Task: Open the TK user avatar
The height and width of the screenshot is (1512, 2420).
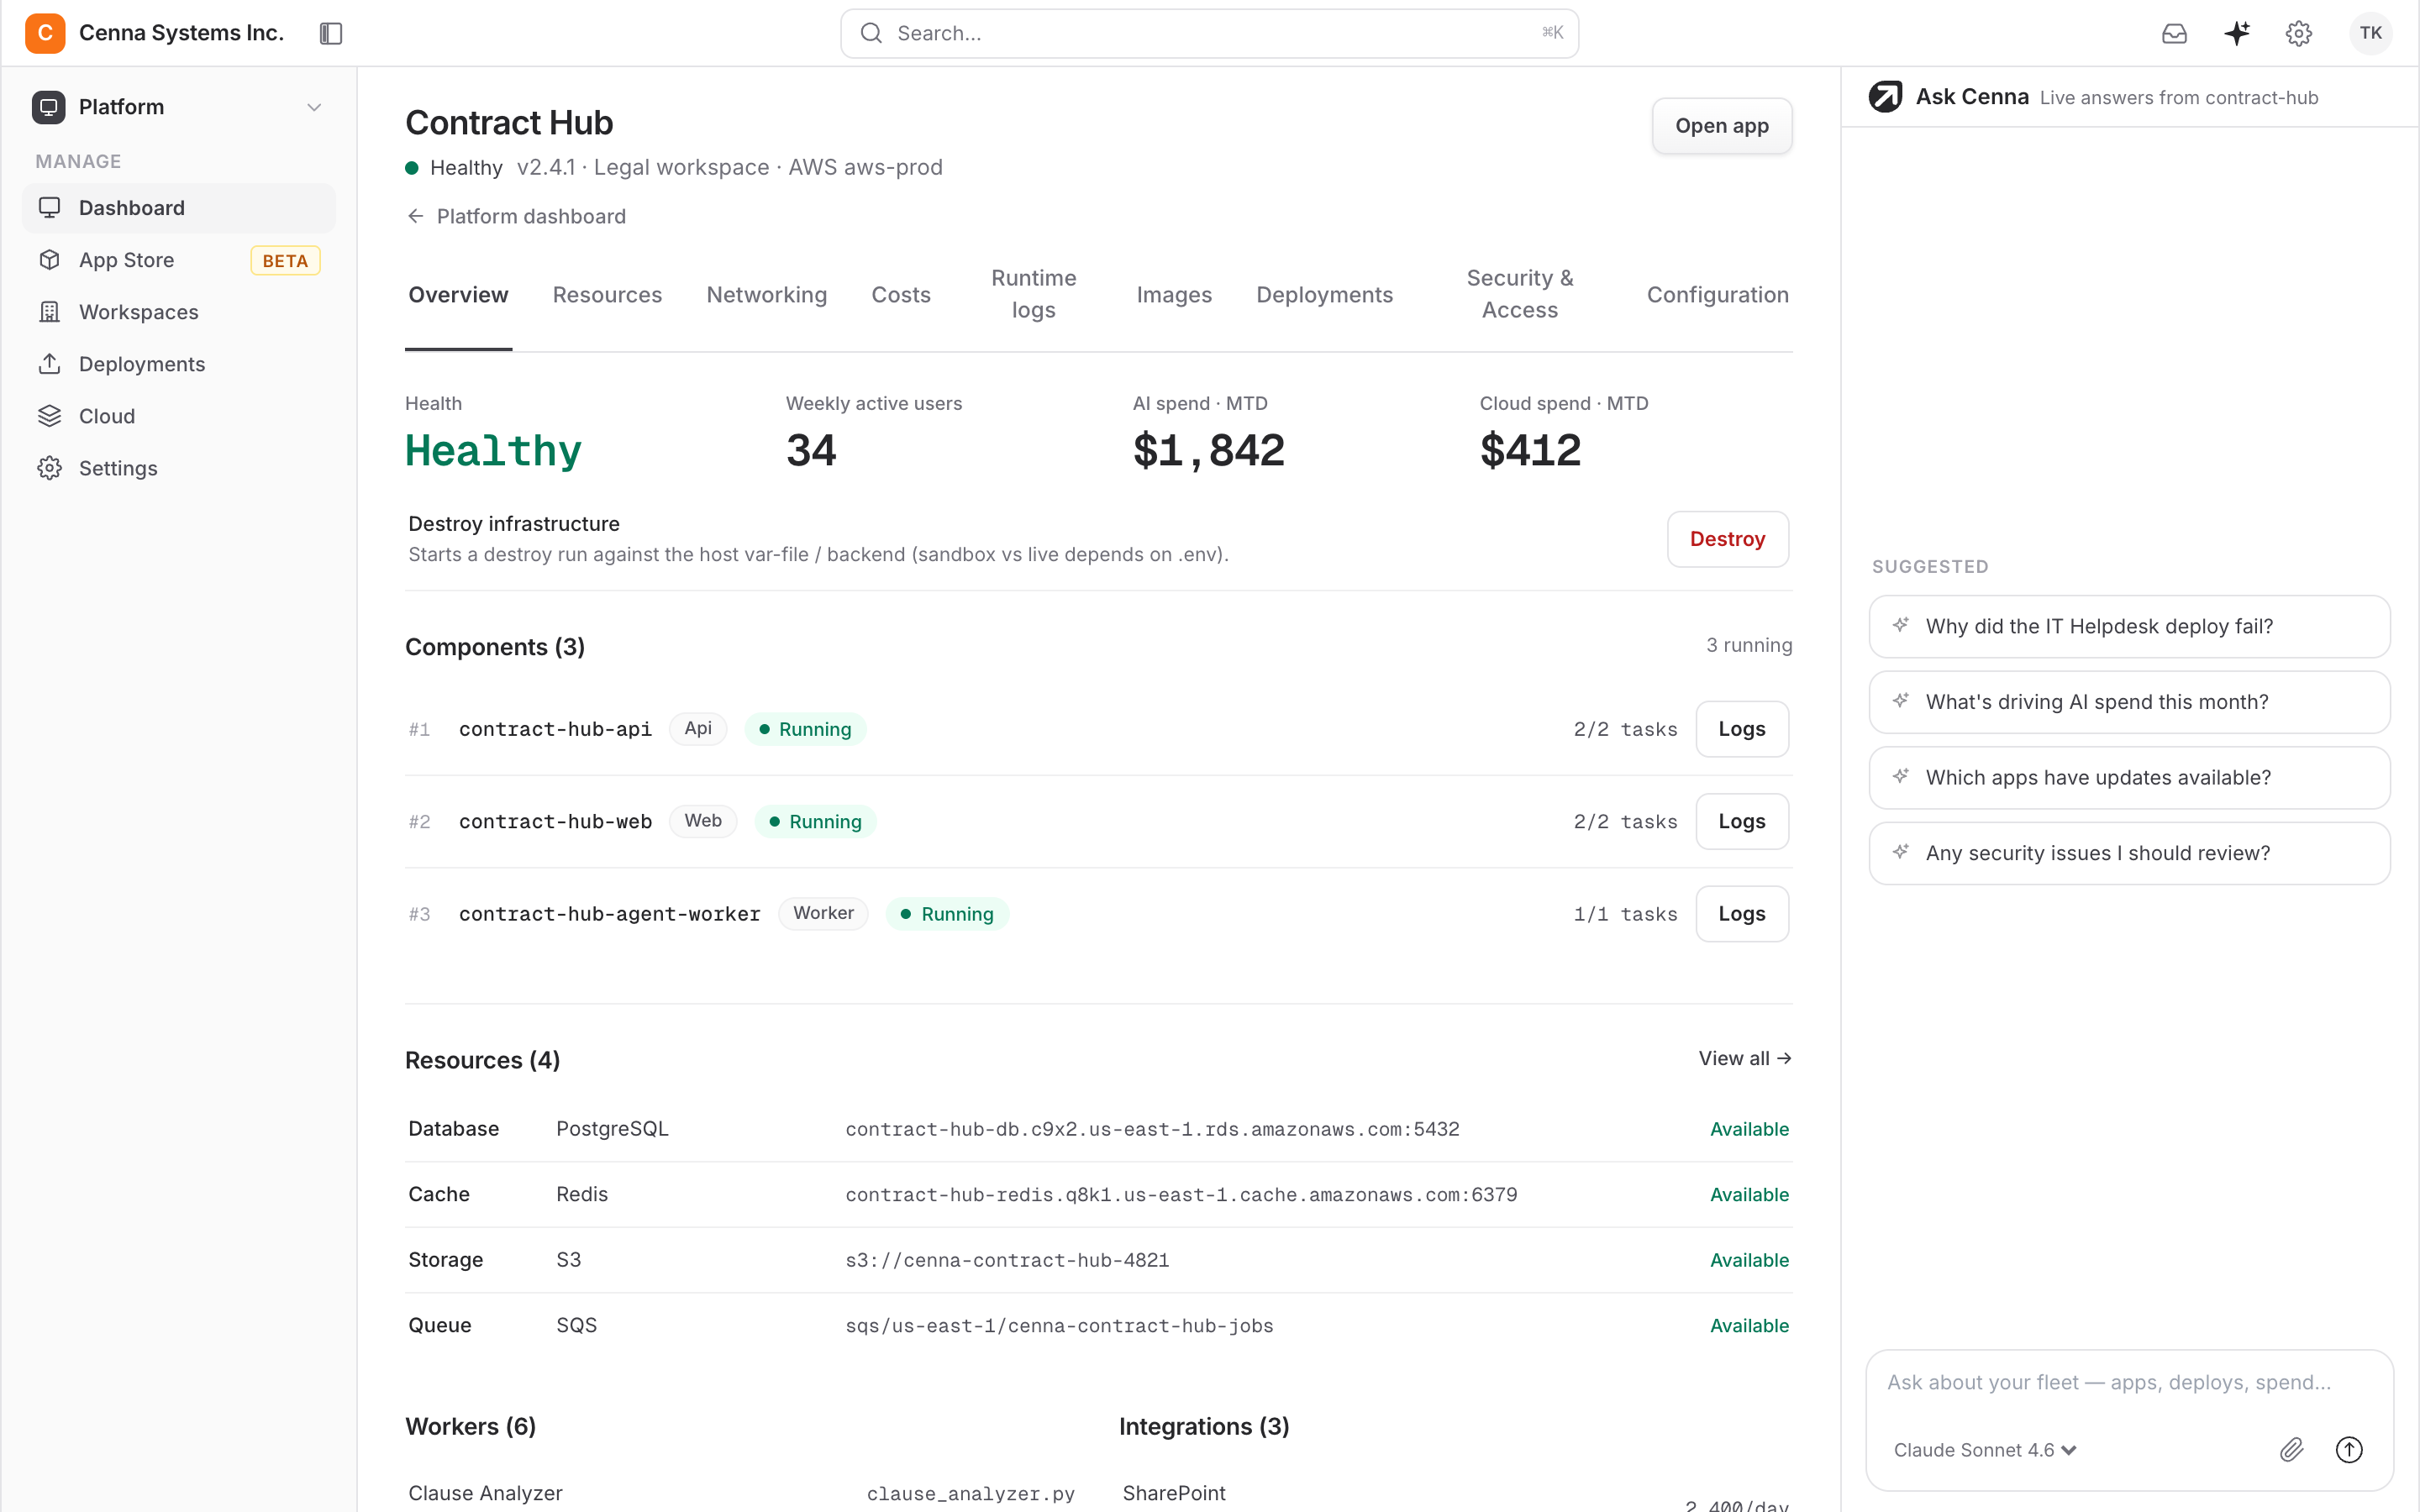Action: 2370,33
